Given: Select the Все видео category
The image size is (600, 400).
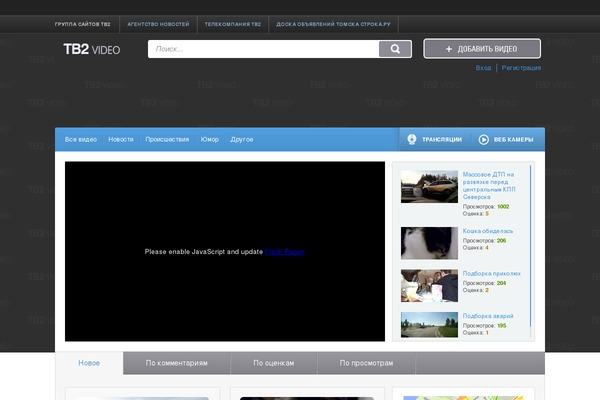Looking at the screenshot, I should click(81, 140).
